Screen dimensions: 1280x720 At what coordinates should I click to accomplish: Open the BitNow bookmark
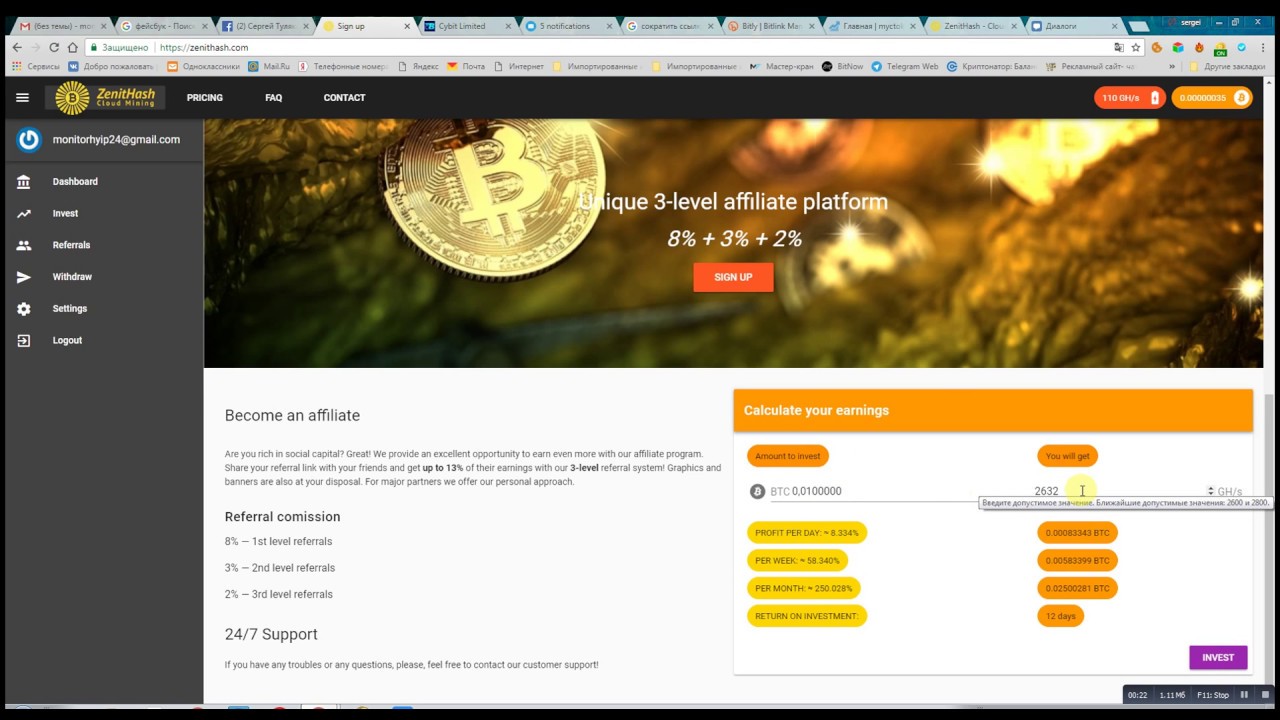(x=842, y=66)
